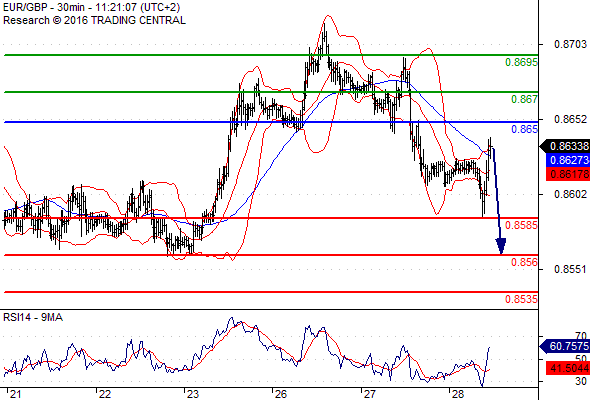
Task: Select the green 0.867 resistance label
Action: click(x=524, y=99)
